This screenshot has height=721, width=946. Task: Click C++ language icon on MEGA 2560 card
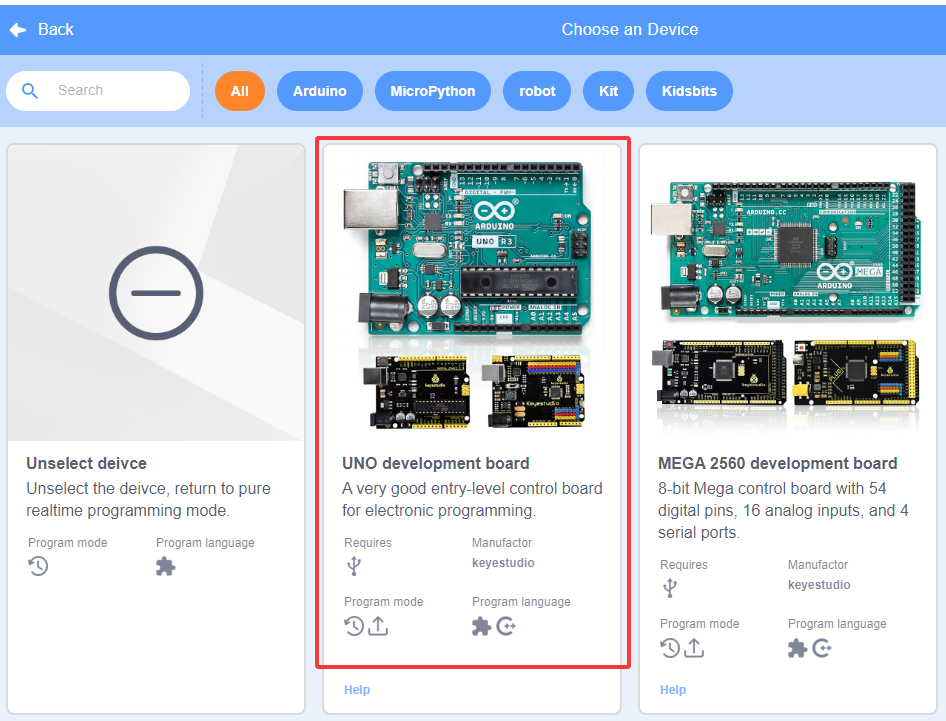pos(822,648)
